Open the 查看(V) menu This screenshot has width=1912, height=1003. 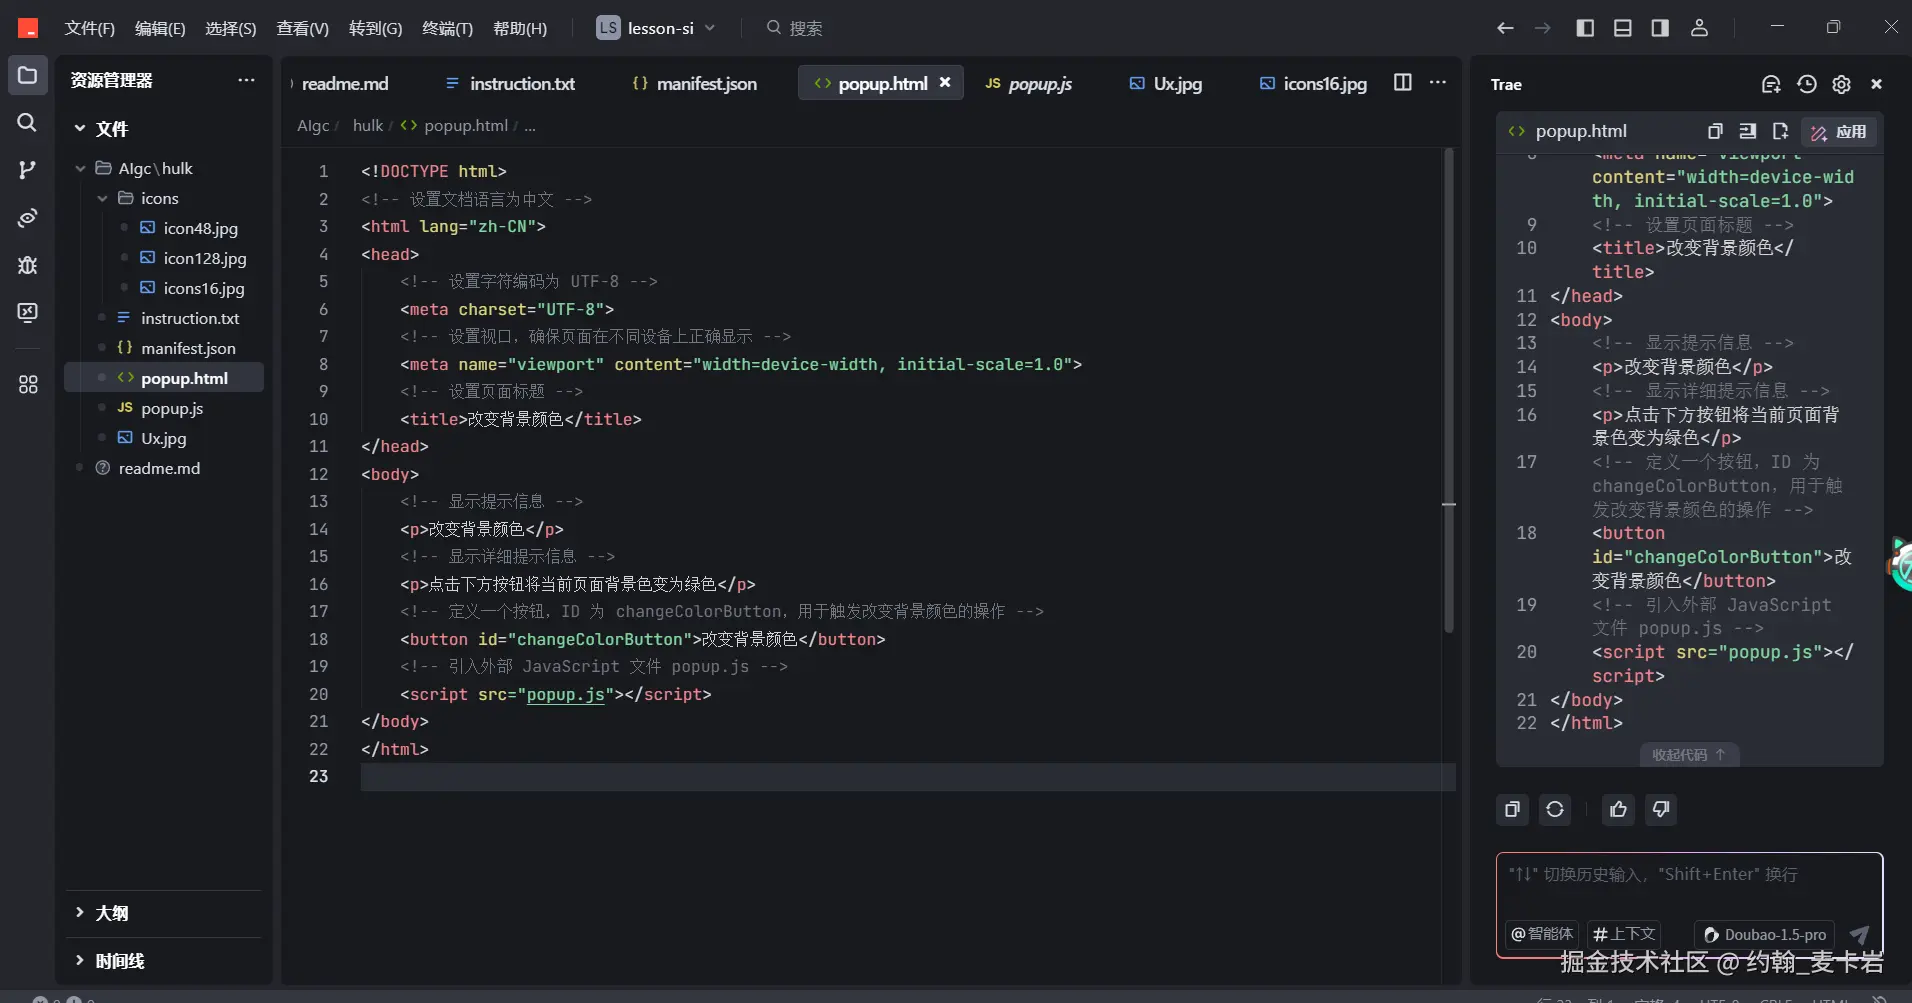(x=303, y=28)
